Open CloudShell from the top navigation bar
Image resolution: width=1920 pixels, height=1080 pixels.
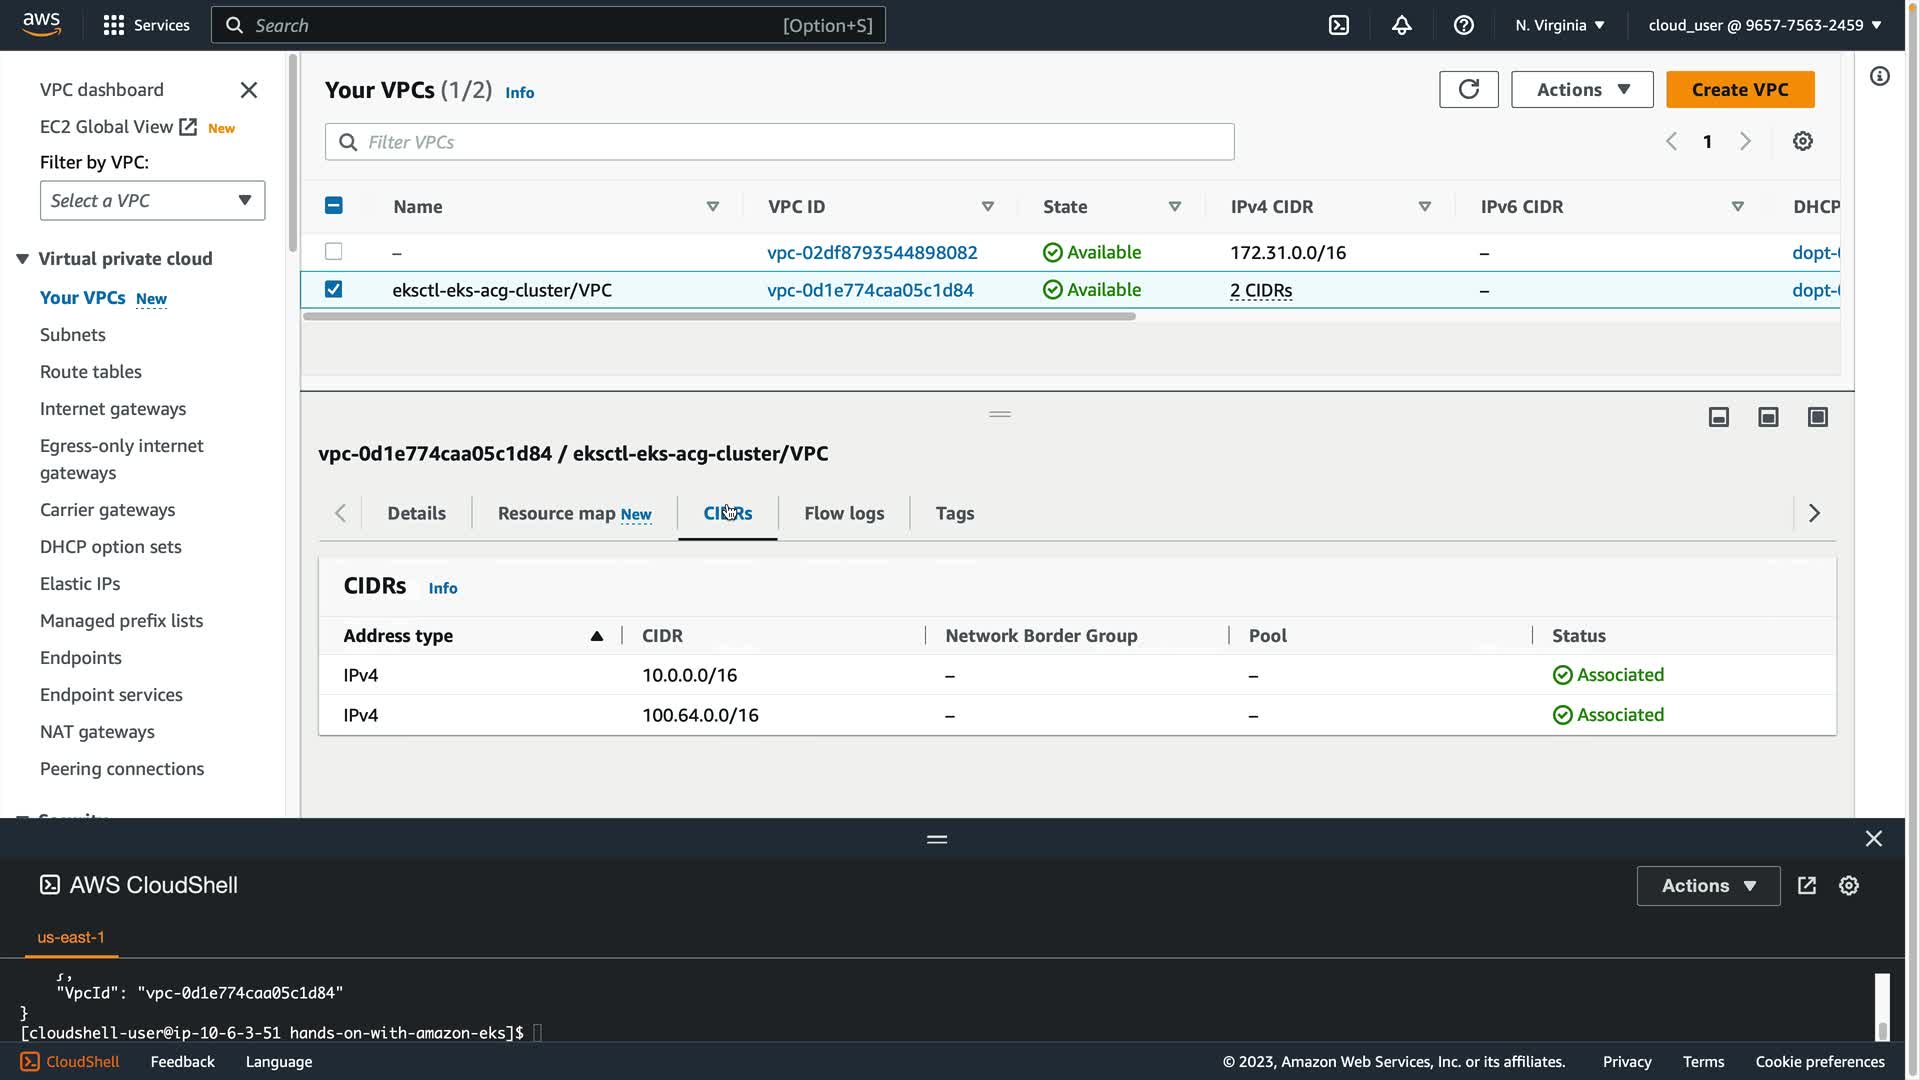click(x=1339, y=25)
